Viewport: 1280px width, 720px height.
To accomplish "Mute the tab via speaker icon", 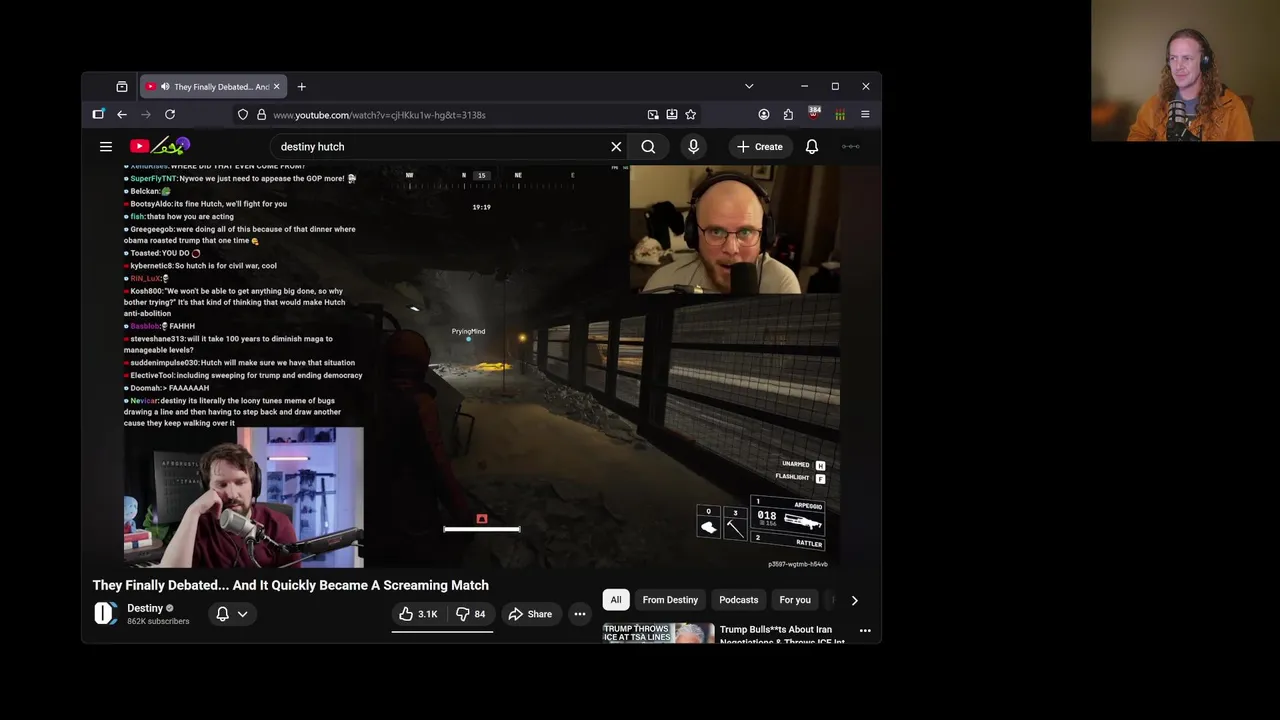I will [165, 87].
